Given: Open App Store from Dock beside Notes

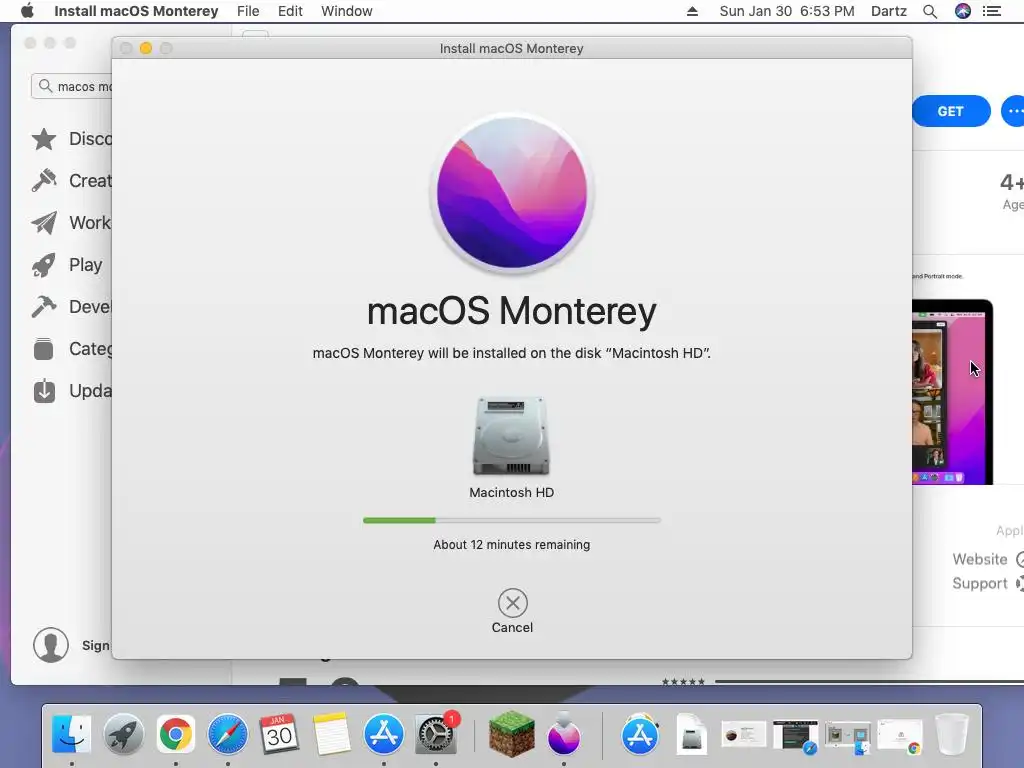Looking at the screenshot, I should [383, 735].
